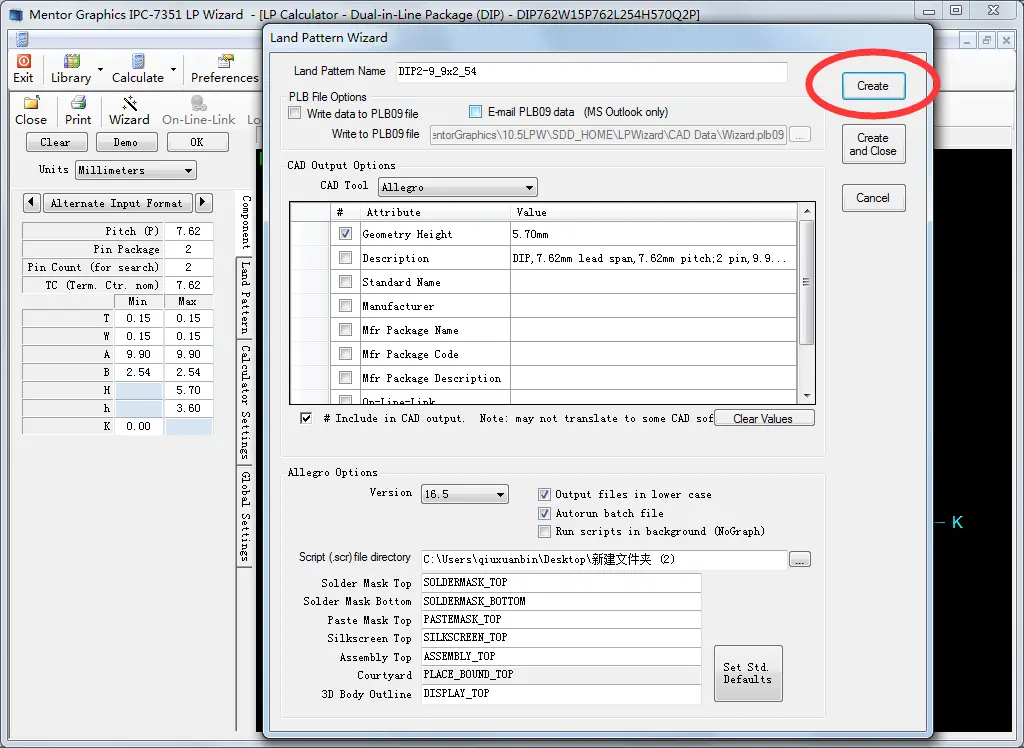Click the Solder Mask Bottom field
The height and width of the screenshot is (748, 1024).
click(561, 601)
